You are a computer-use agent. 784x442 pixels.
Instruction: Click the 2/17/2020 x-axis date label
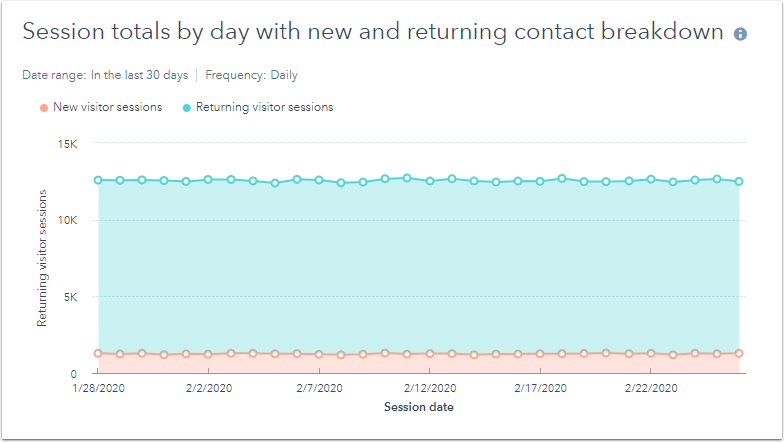(540, 388)
